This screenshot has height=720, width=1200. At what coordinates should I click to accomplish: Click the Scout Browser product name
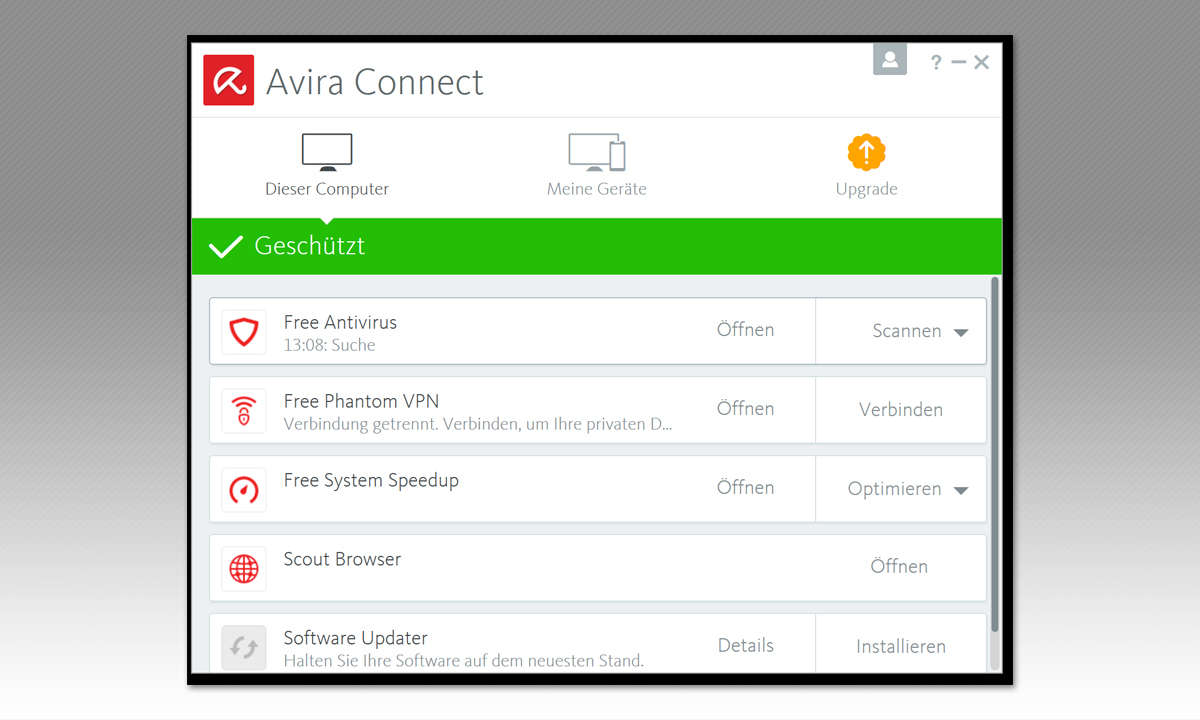tap(342, 559)
